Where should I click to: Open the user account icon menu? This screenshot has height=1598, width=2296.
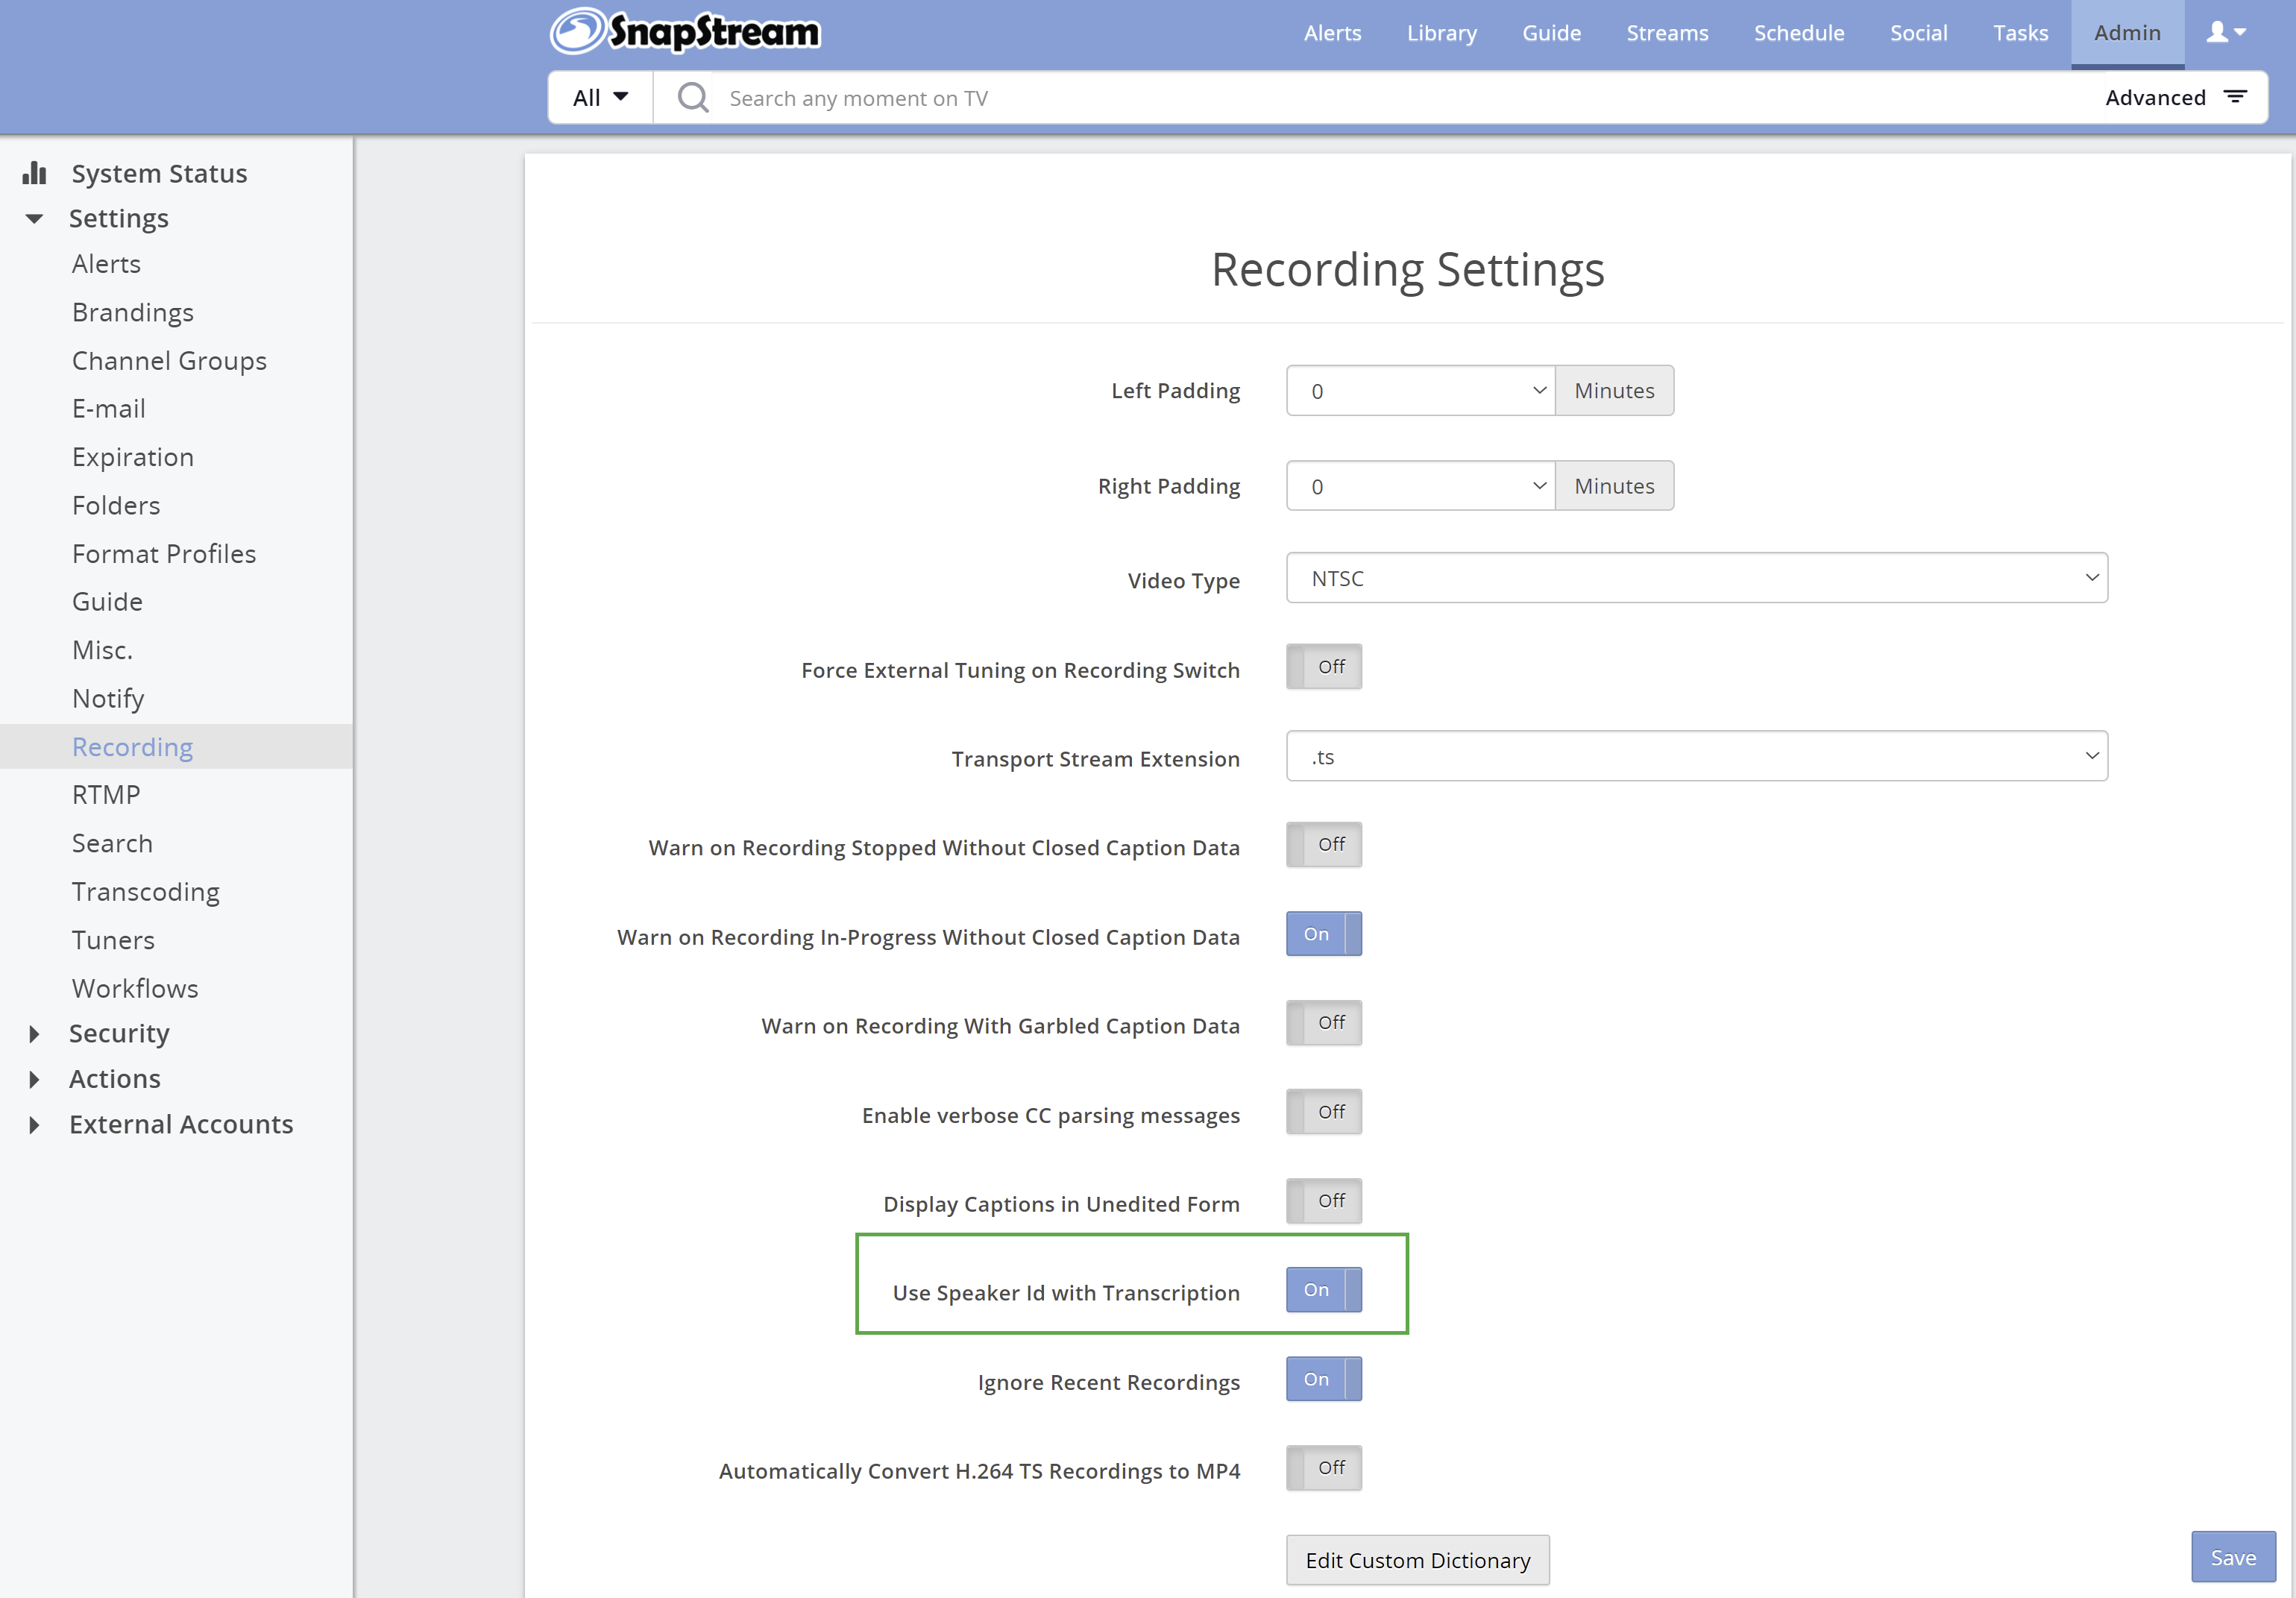(2226, 33)
